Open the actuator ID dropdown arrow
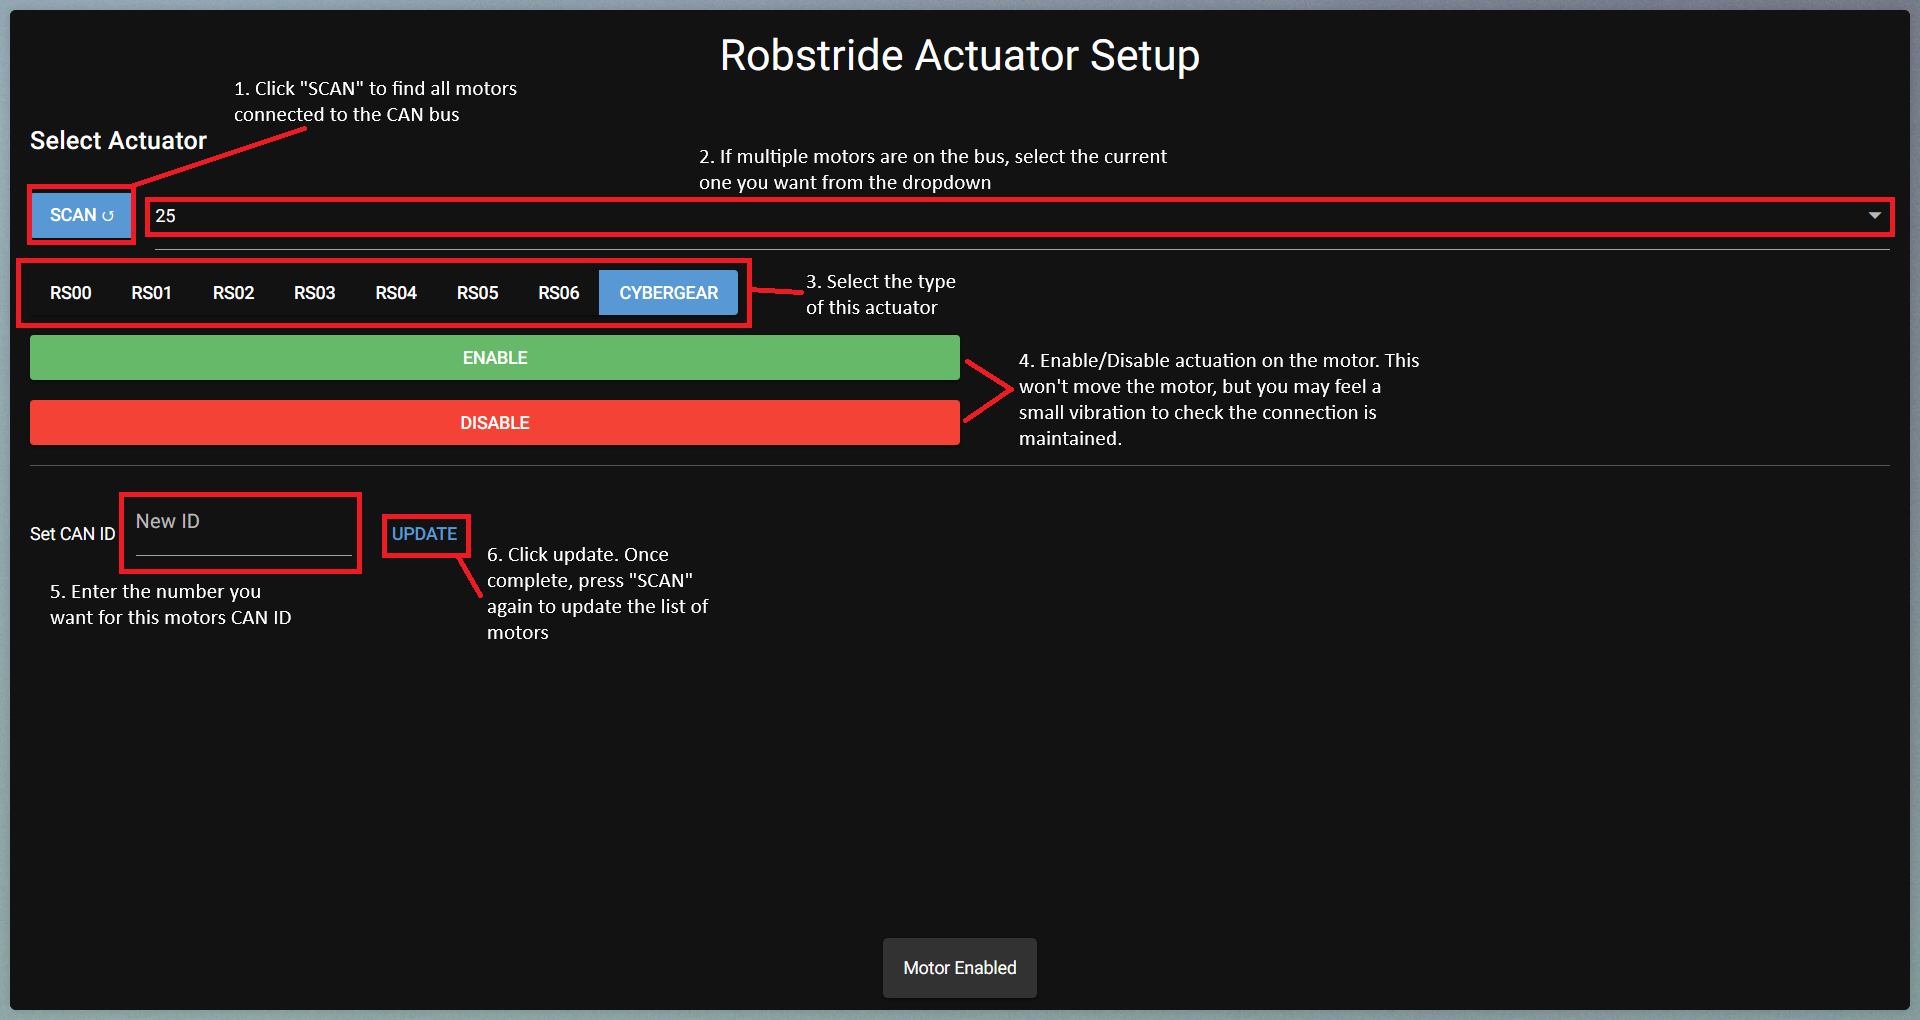 point(1874,216)
